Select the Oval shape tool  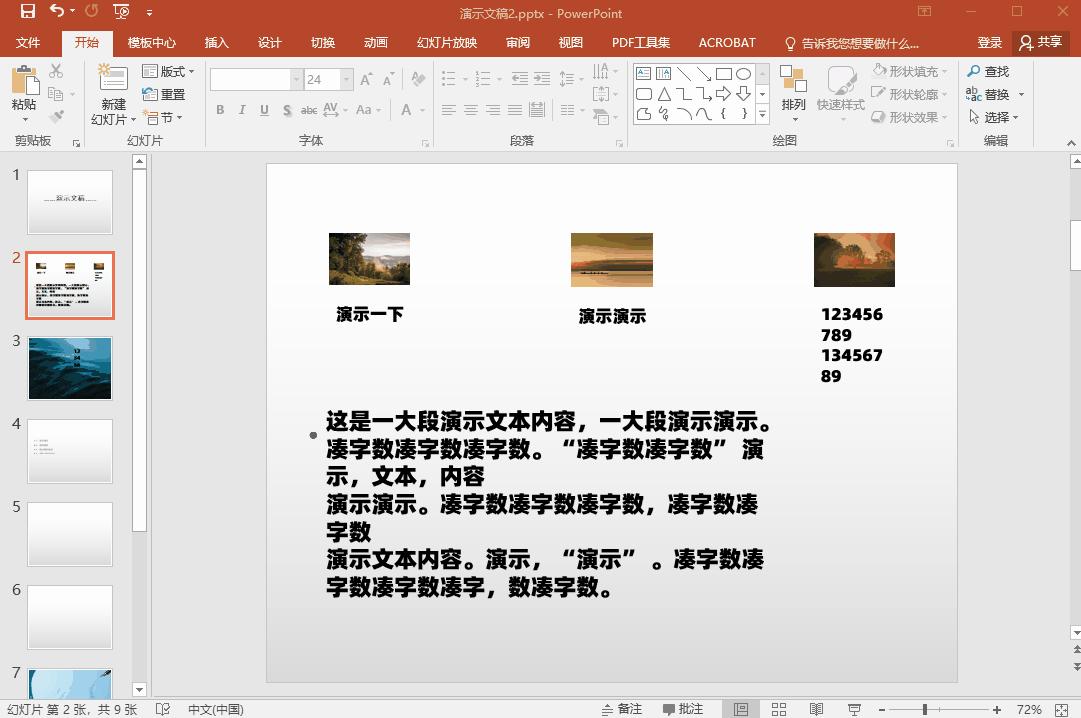[x=744, y=74]
